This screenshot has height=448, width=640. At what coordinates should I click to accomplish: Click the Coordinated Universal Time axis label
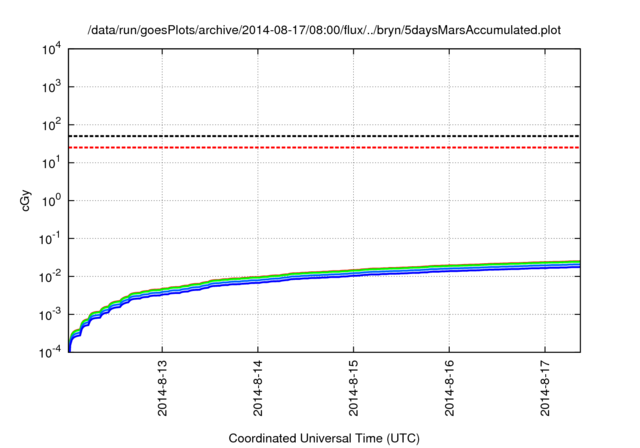(x=324, y=438)
